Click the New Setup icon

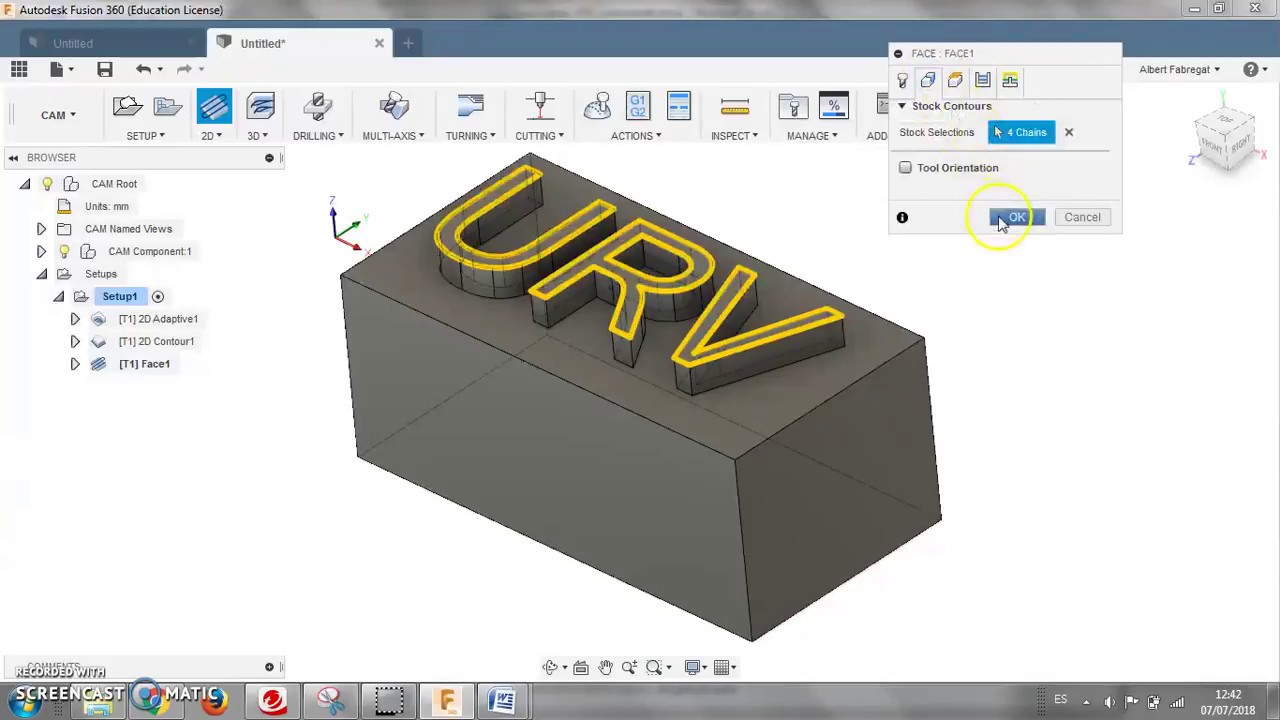pos(128,107)
